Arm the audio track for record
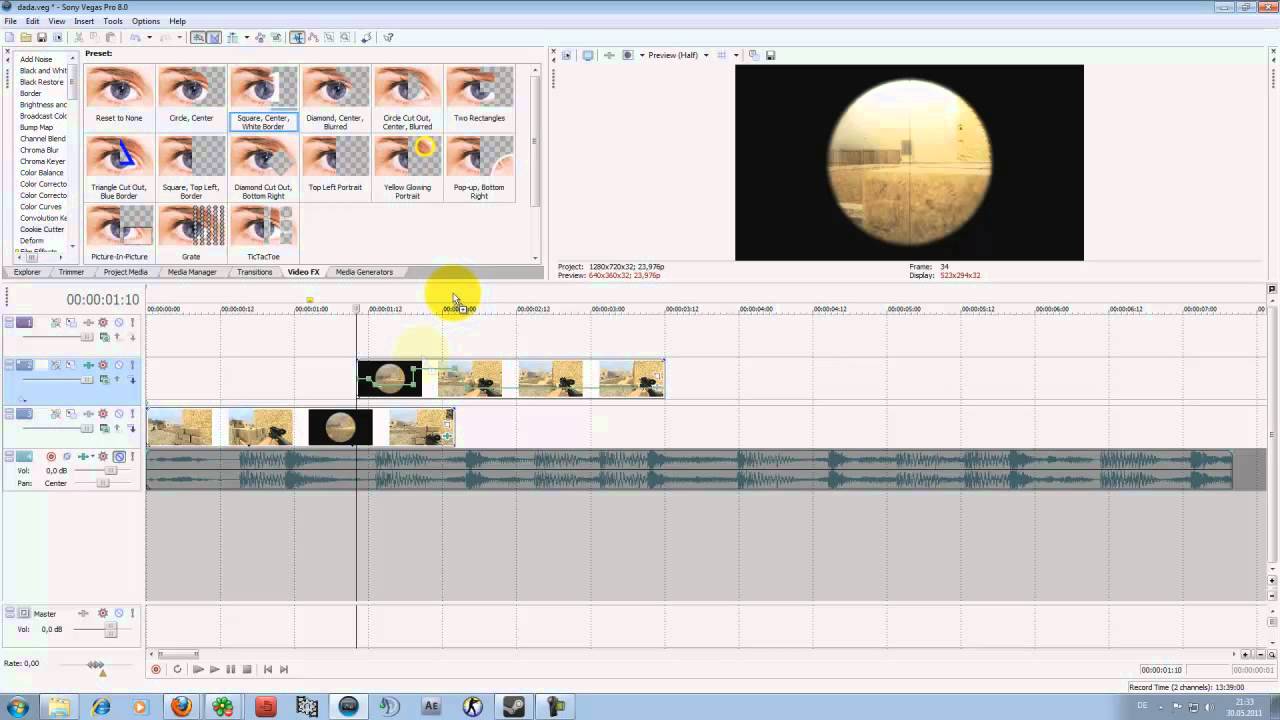 tap(51, 456)
